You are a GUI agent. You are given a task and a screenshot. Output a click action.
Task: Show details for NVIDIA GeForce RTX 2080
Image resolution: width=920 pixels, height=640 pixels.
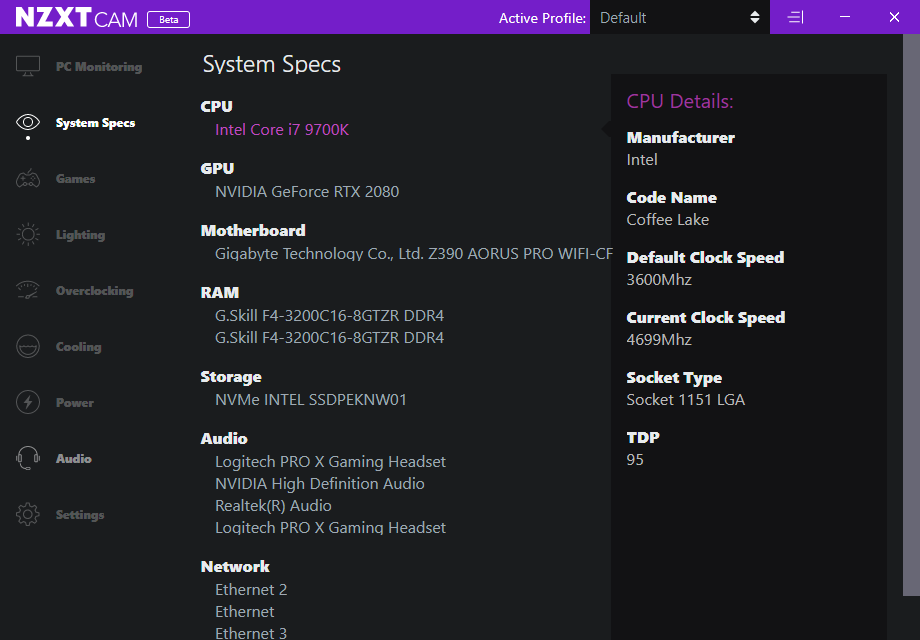tap(307, 192)
